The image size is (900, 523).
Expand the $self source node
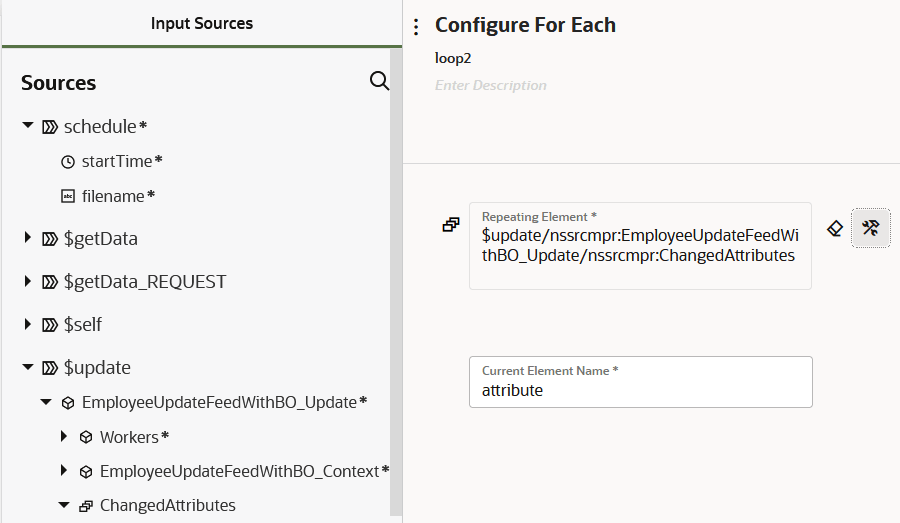coord(28,324)
